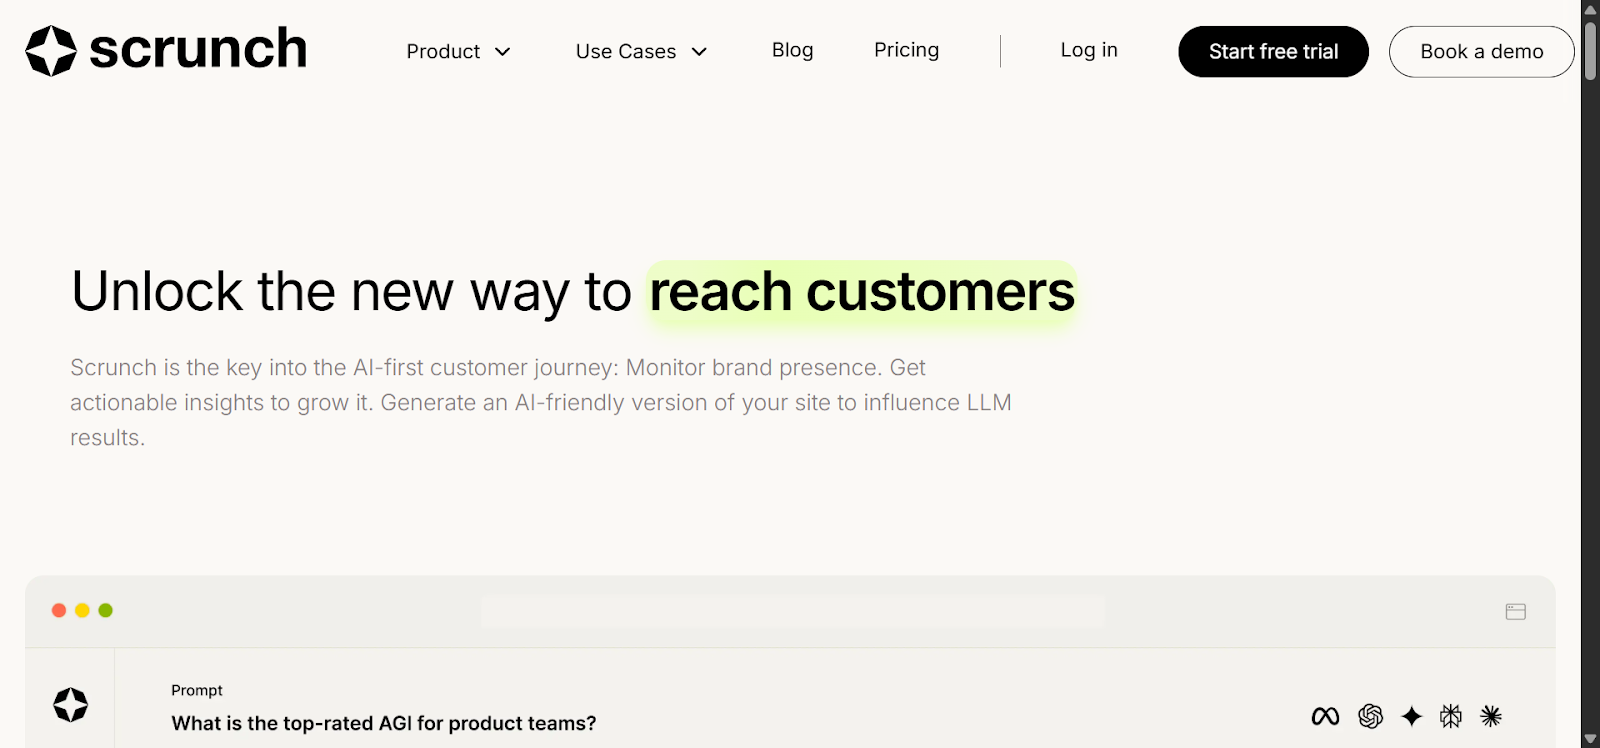This screenshot has width=1600, height=748.
Task: Click the Scrunch avatar beside the prompt
Action: coord(69,705)
